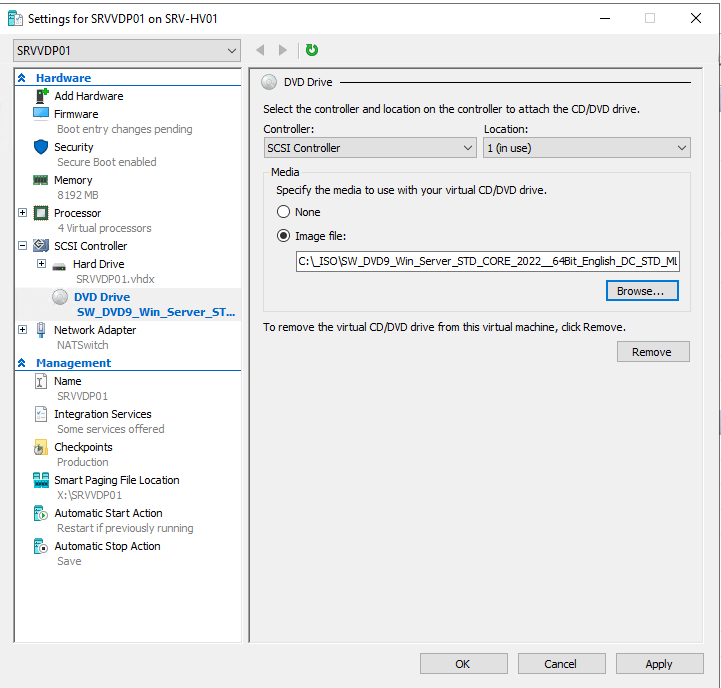
Task: Select Network Adapter in hardware tree
Action: point(95,330)
